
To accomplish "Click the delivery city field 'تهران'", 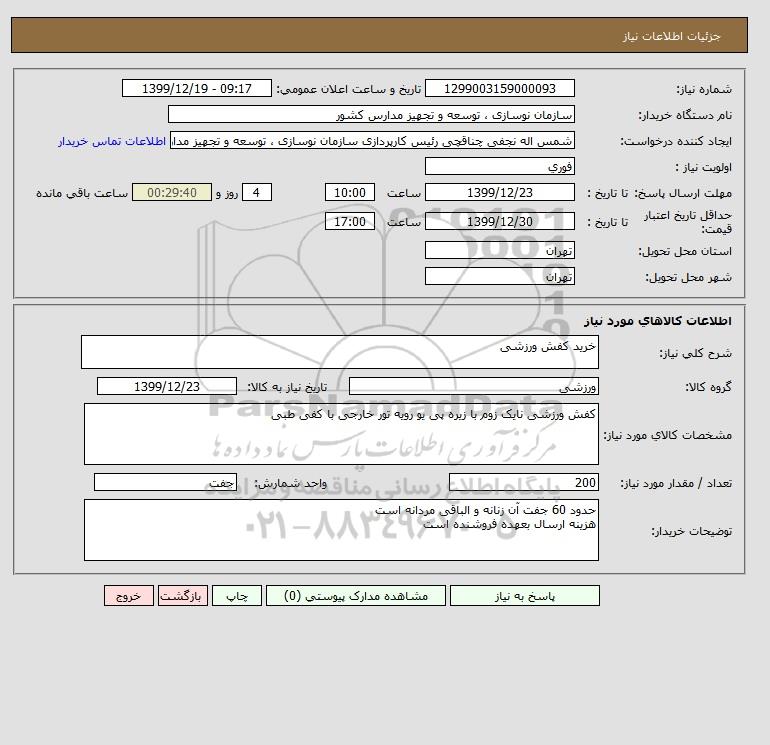I will pos(499,276).
